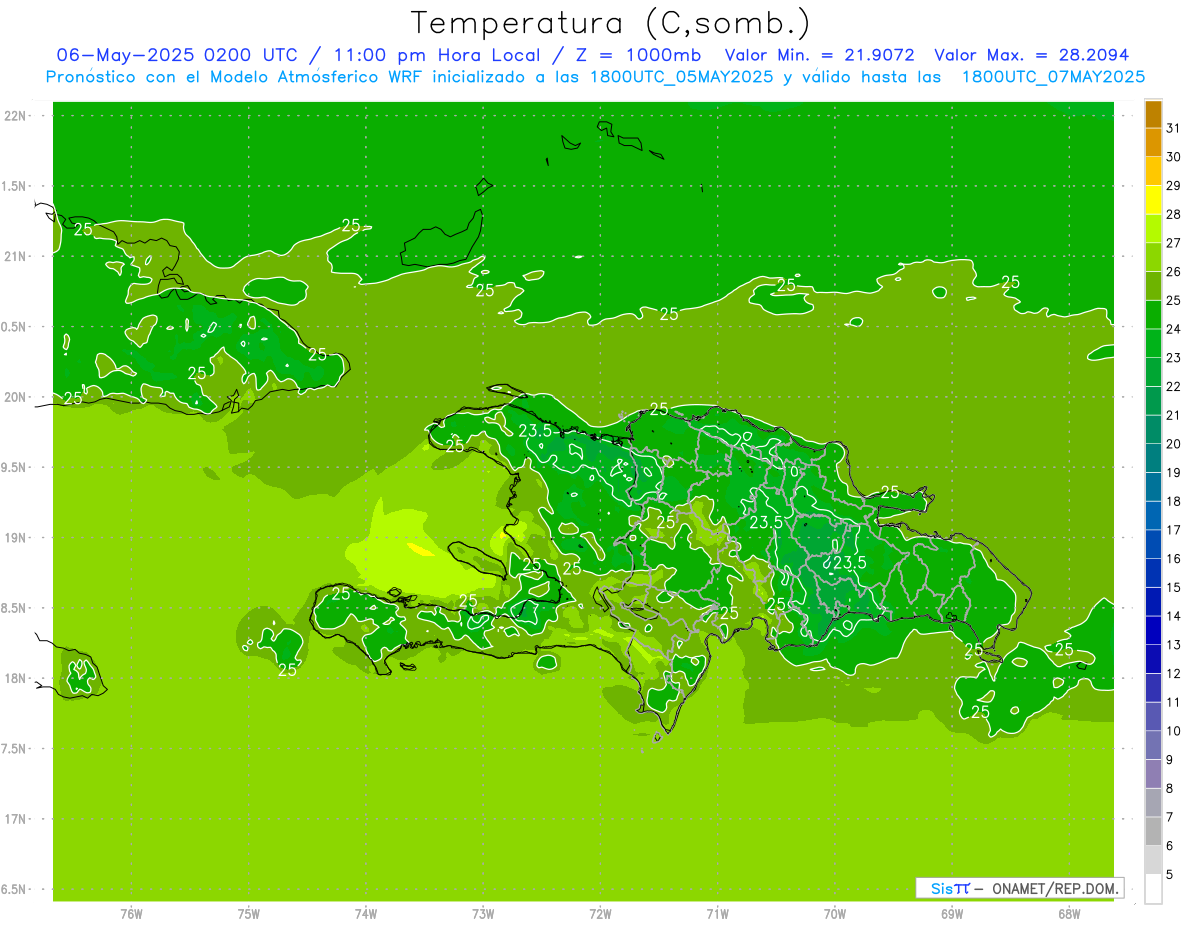Viewport: 1200px width, 927px height.
Task: Click the small bright yellow hotspot west of Haiti
Action: pyautogui.click(x=421, y=549)
